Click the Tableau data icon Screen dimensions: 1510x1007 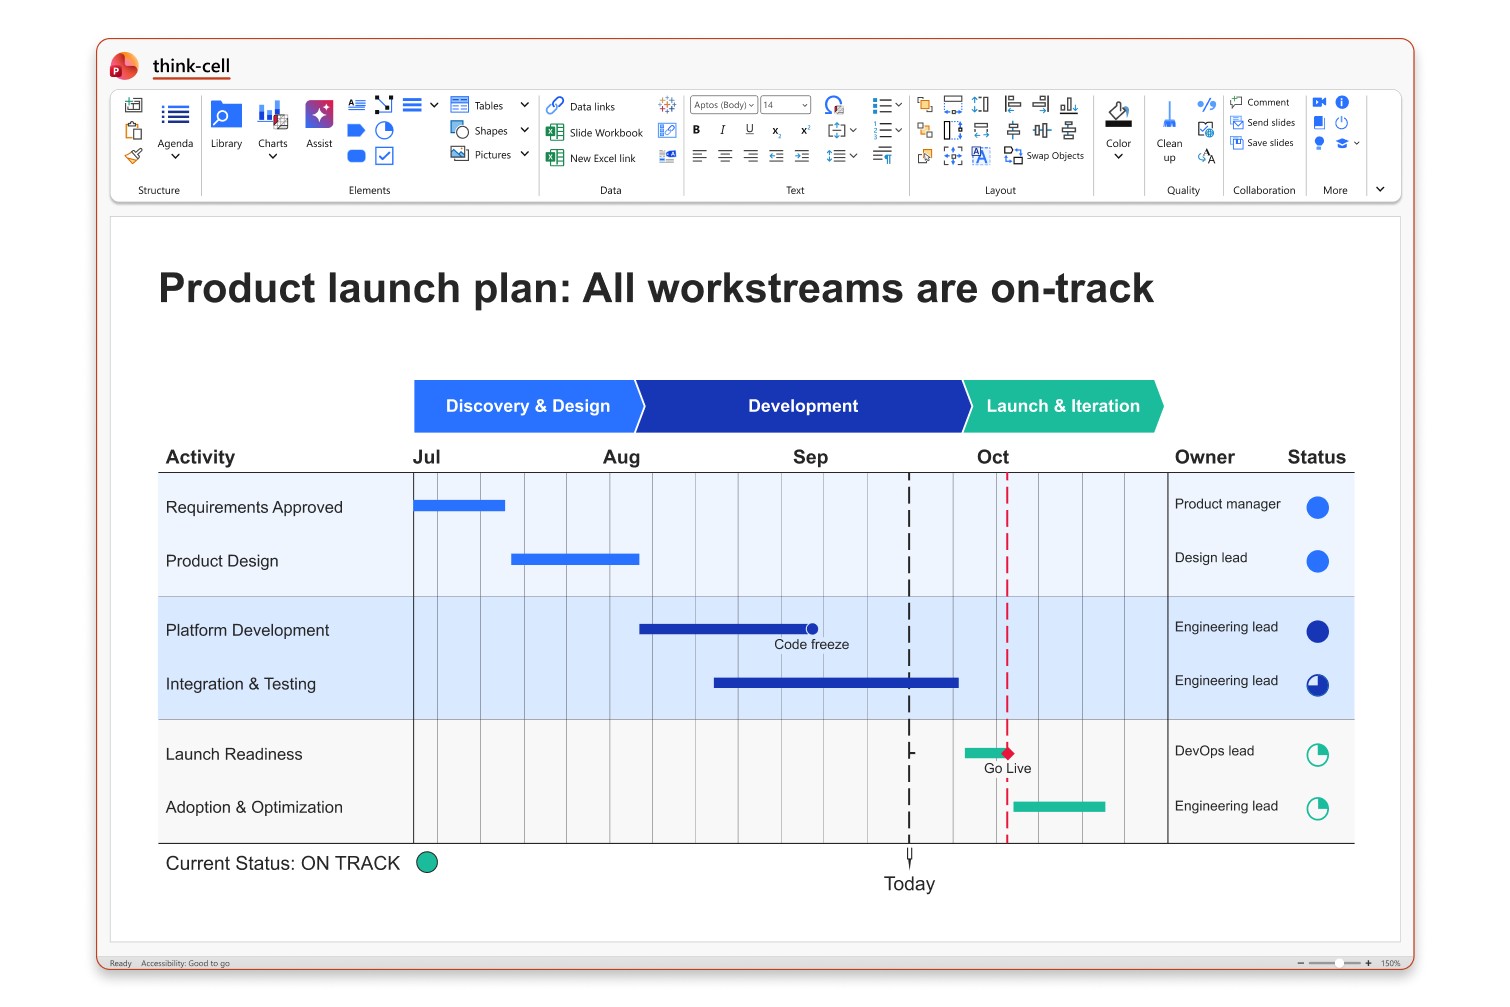(667, 104)
